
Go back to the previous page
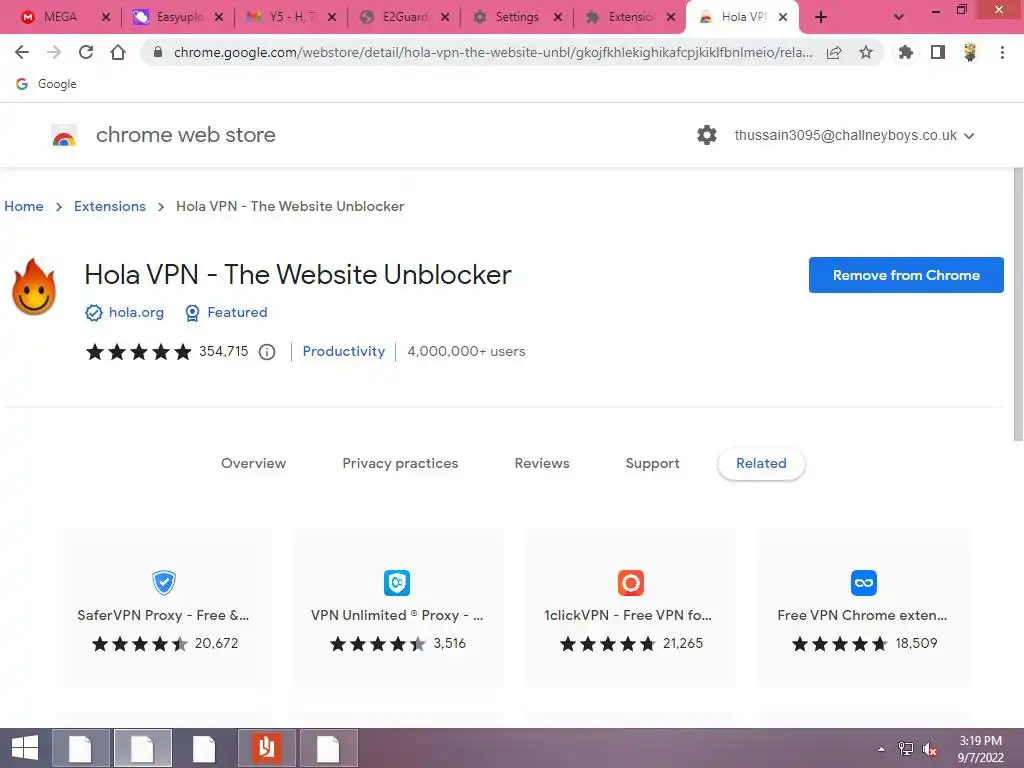pos(22,52)
